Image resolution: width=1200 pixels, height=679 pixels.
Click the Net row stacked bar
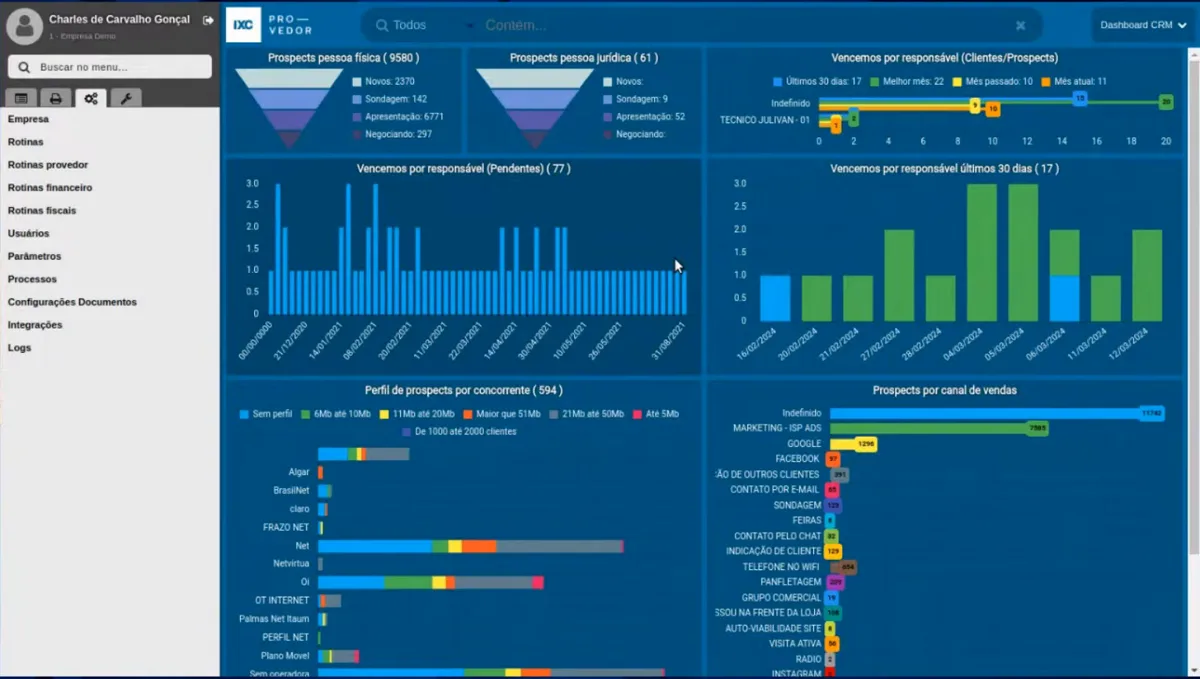(x=471, y=546)
